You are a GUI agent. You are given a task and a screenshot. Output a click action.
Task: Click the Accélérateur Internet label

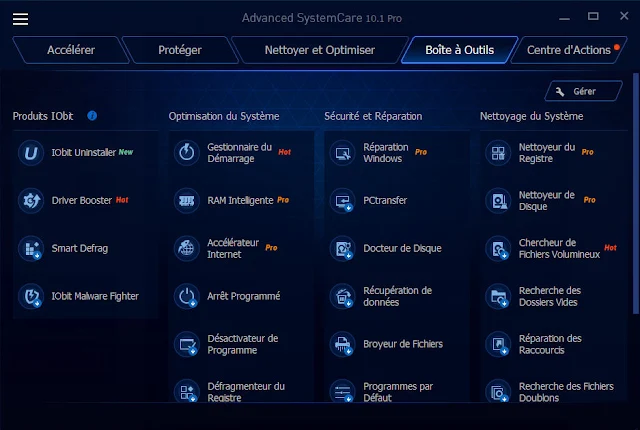pos(233,248)
